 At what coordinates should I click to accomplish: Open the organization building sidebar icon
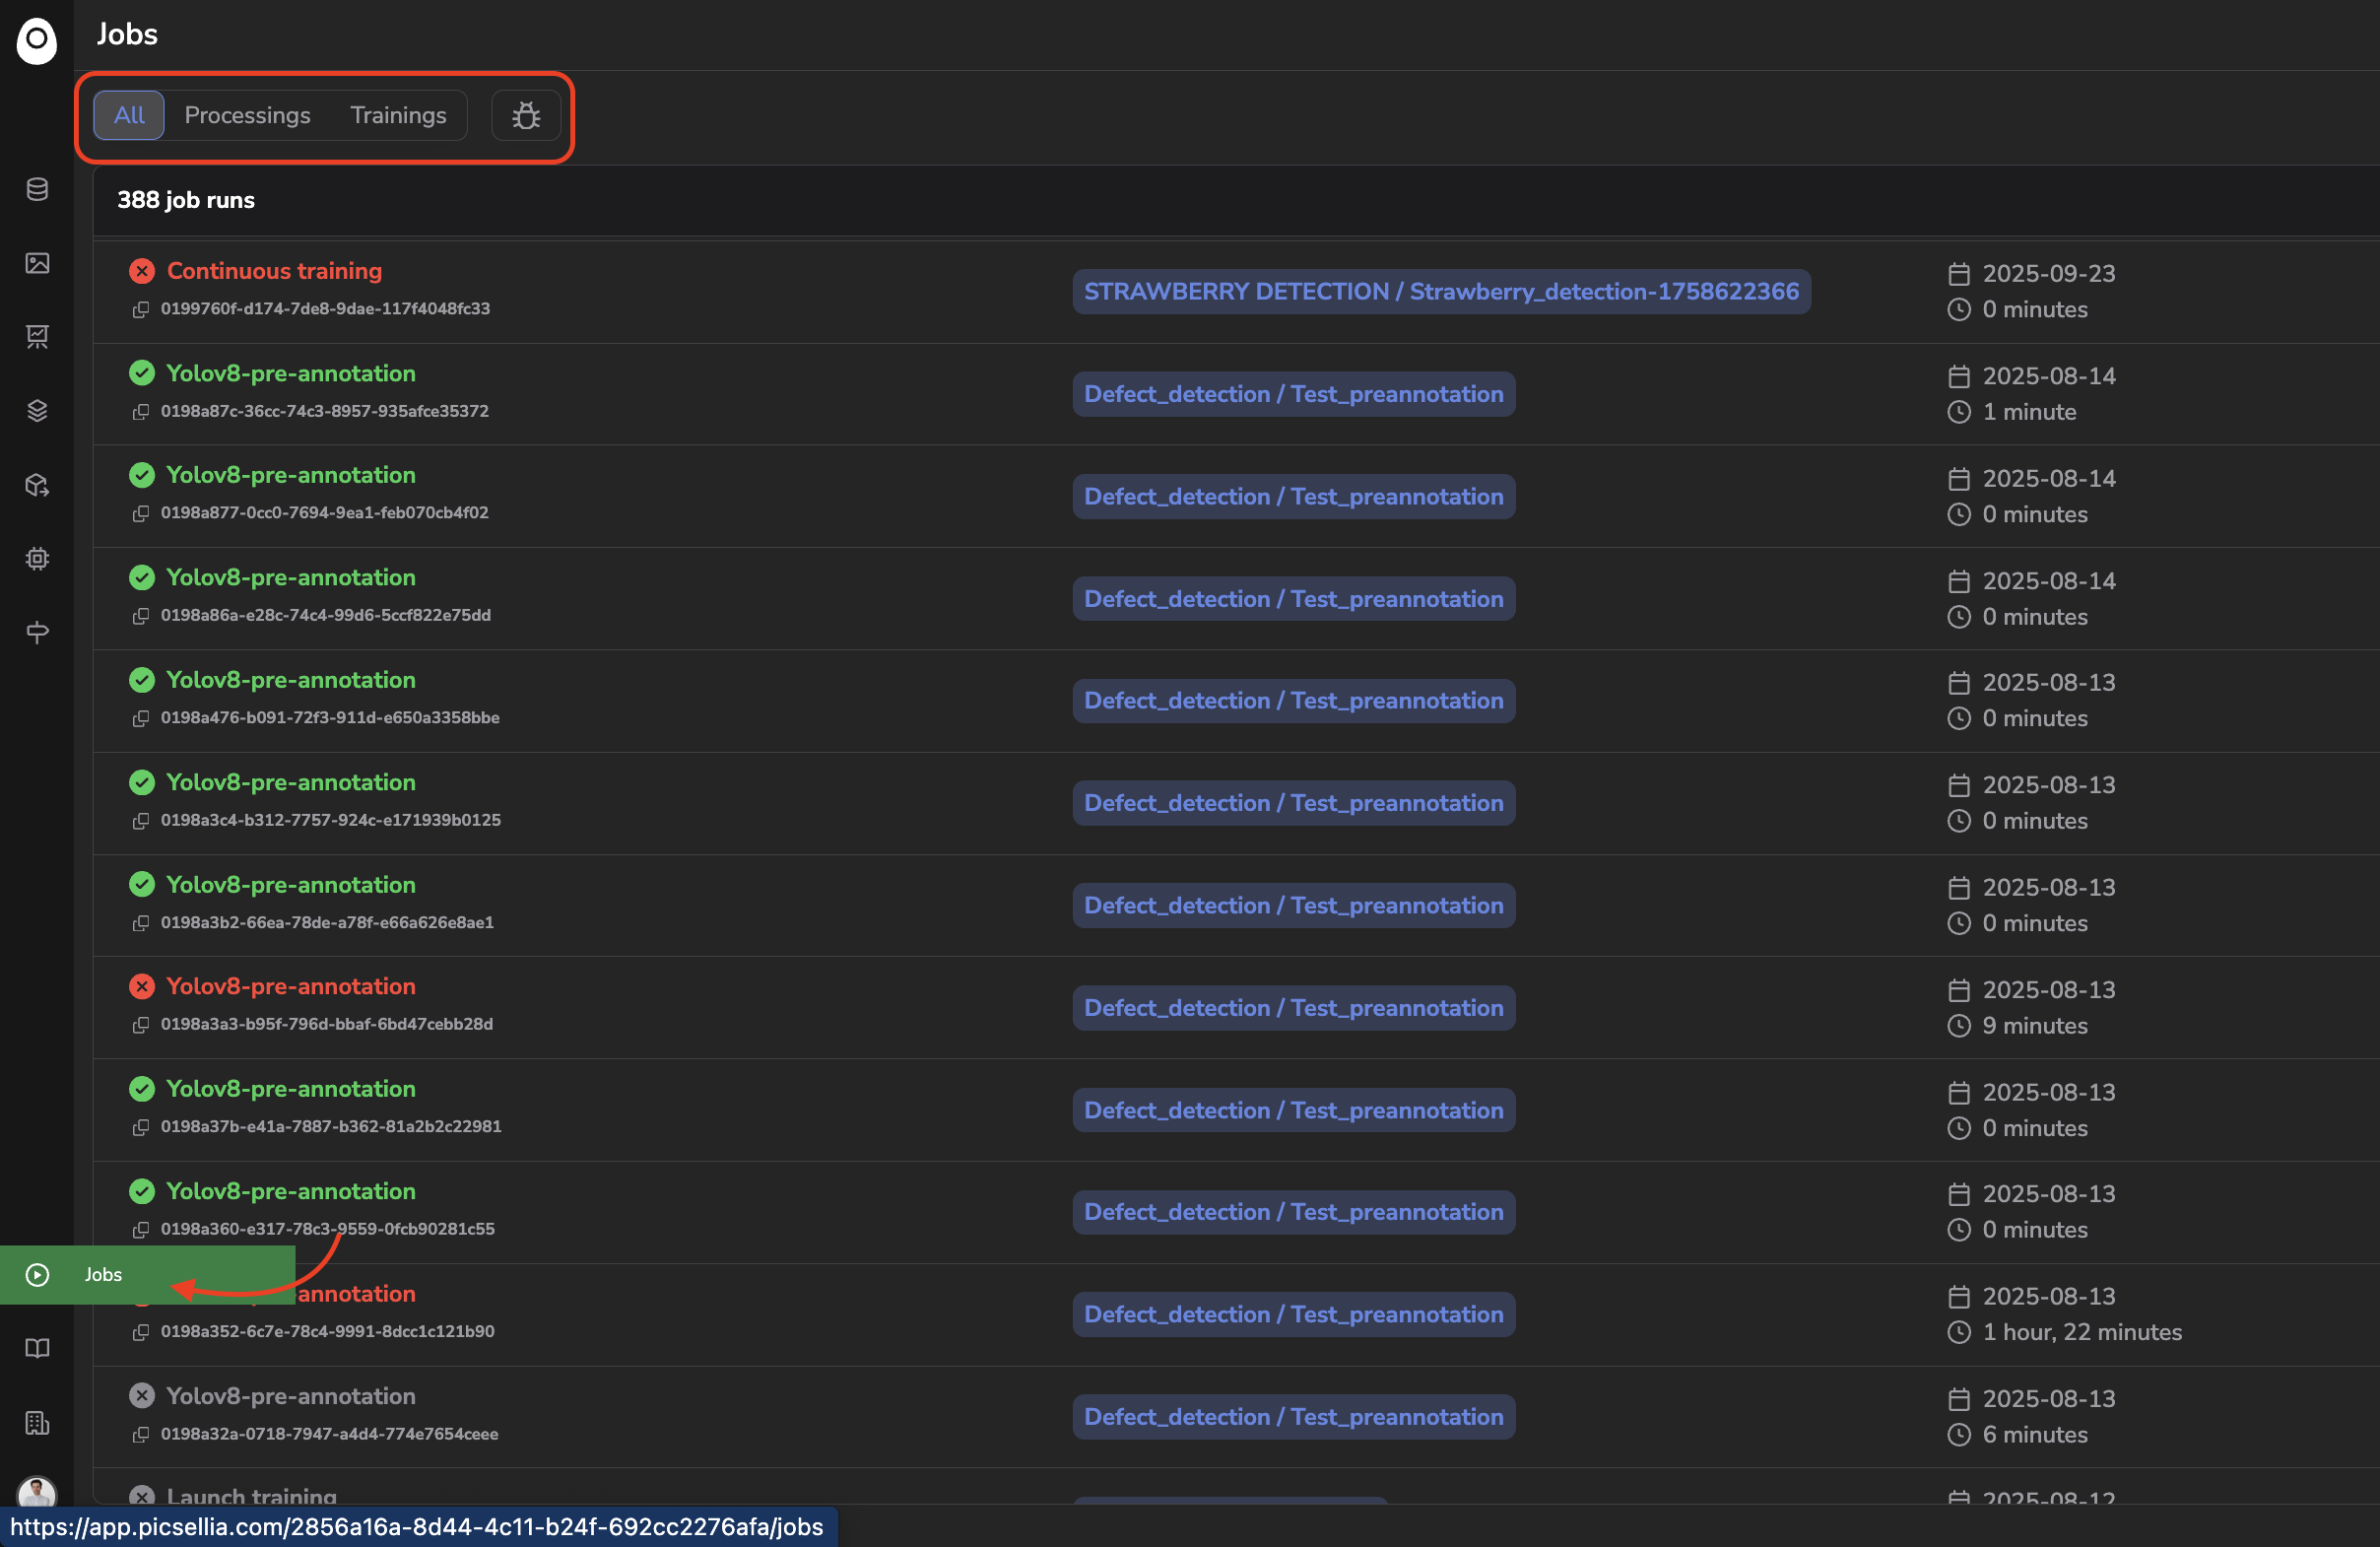pos(37,1422)
